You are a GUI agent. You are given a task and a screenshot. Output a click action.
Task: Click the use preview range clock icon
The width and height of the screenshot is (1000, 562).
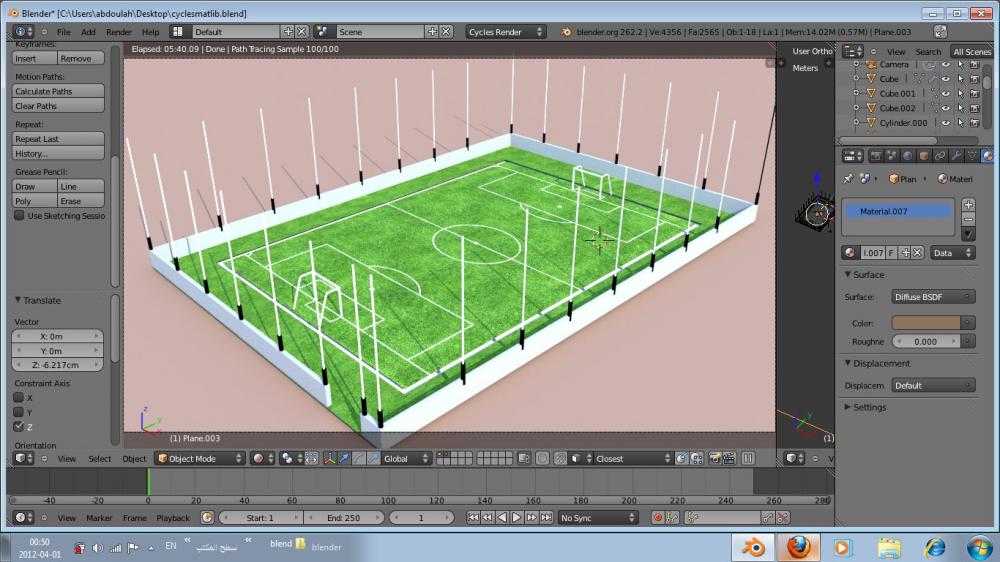click(207, 517)
